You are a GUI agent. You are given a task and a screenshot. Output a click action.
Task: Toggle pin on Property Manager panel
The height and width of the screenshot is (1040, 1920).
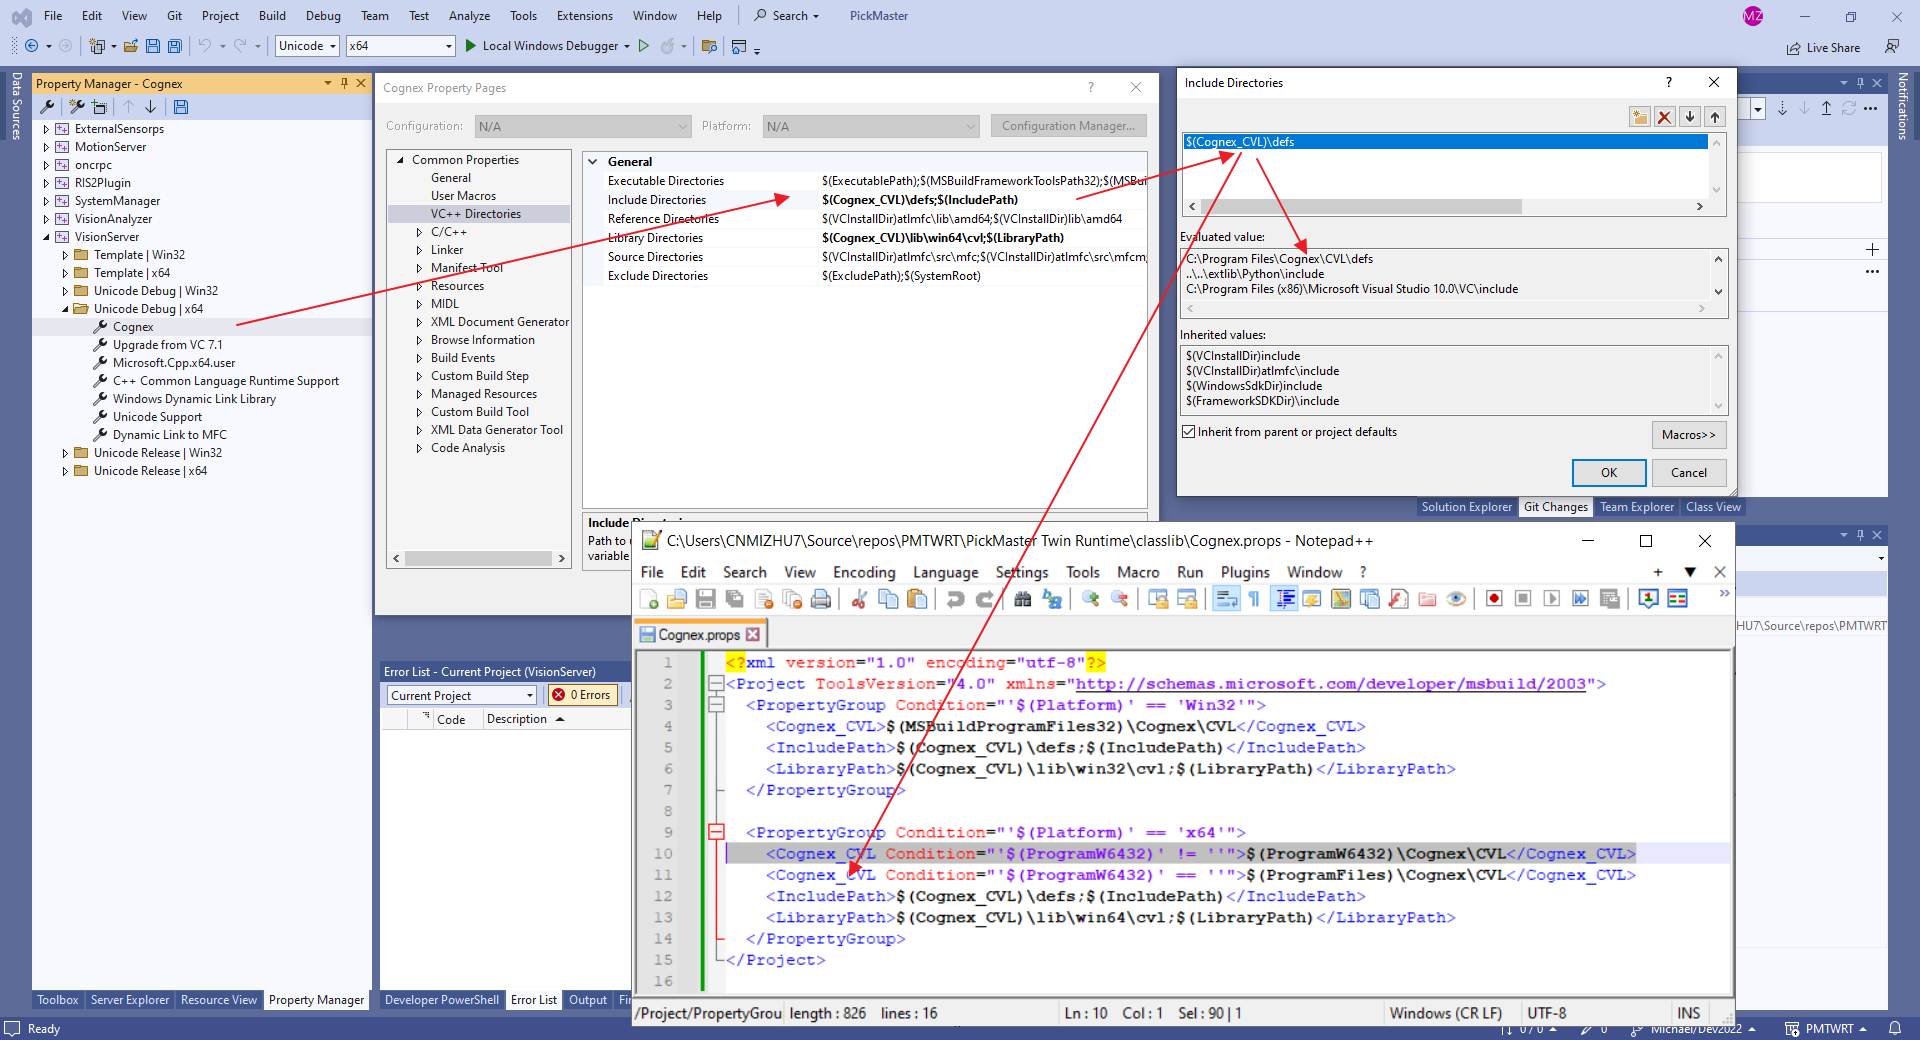(345, 83)
